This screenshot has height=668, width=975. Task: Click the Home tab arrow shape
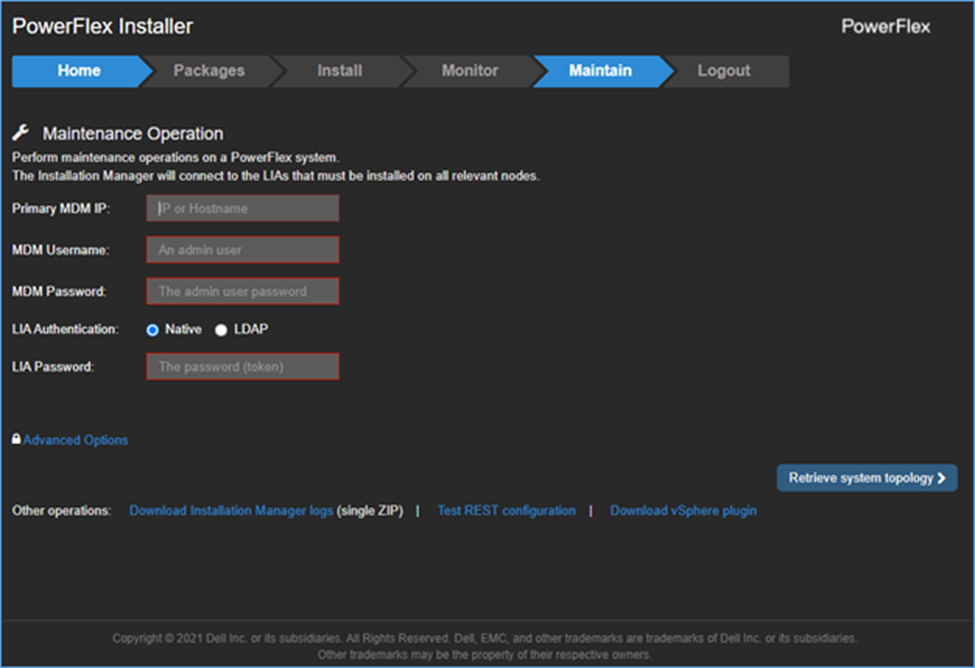(78, 71)
